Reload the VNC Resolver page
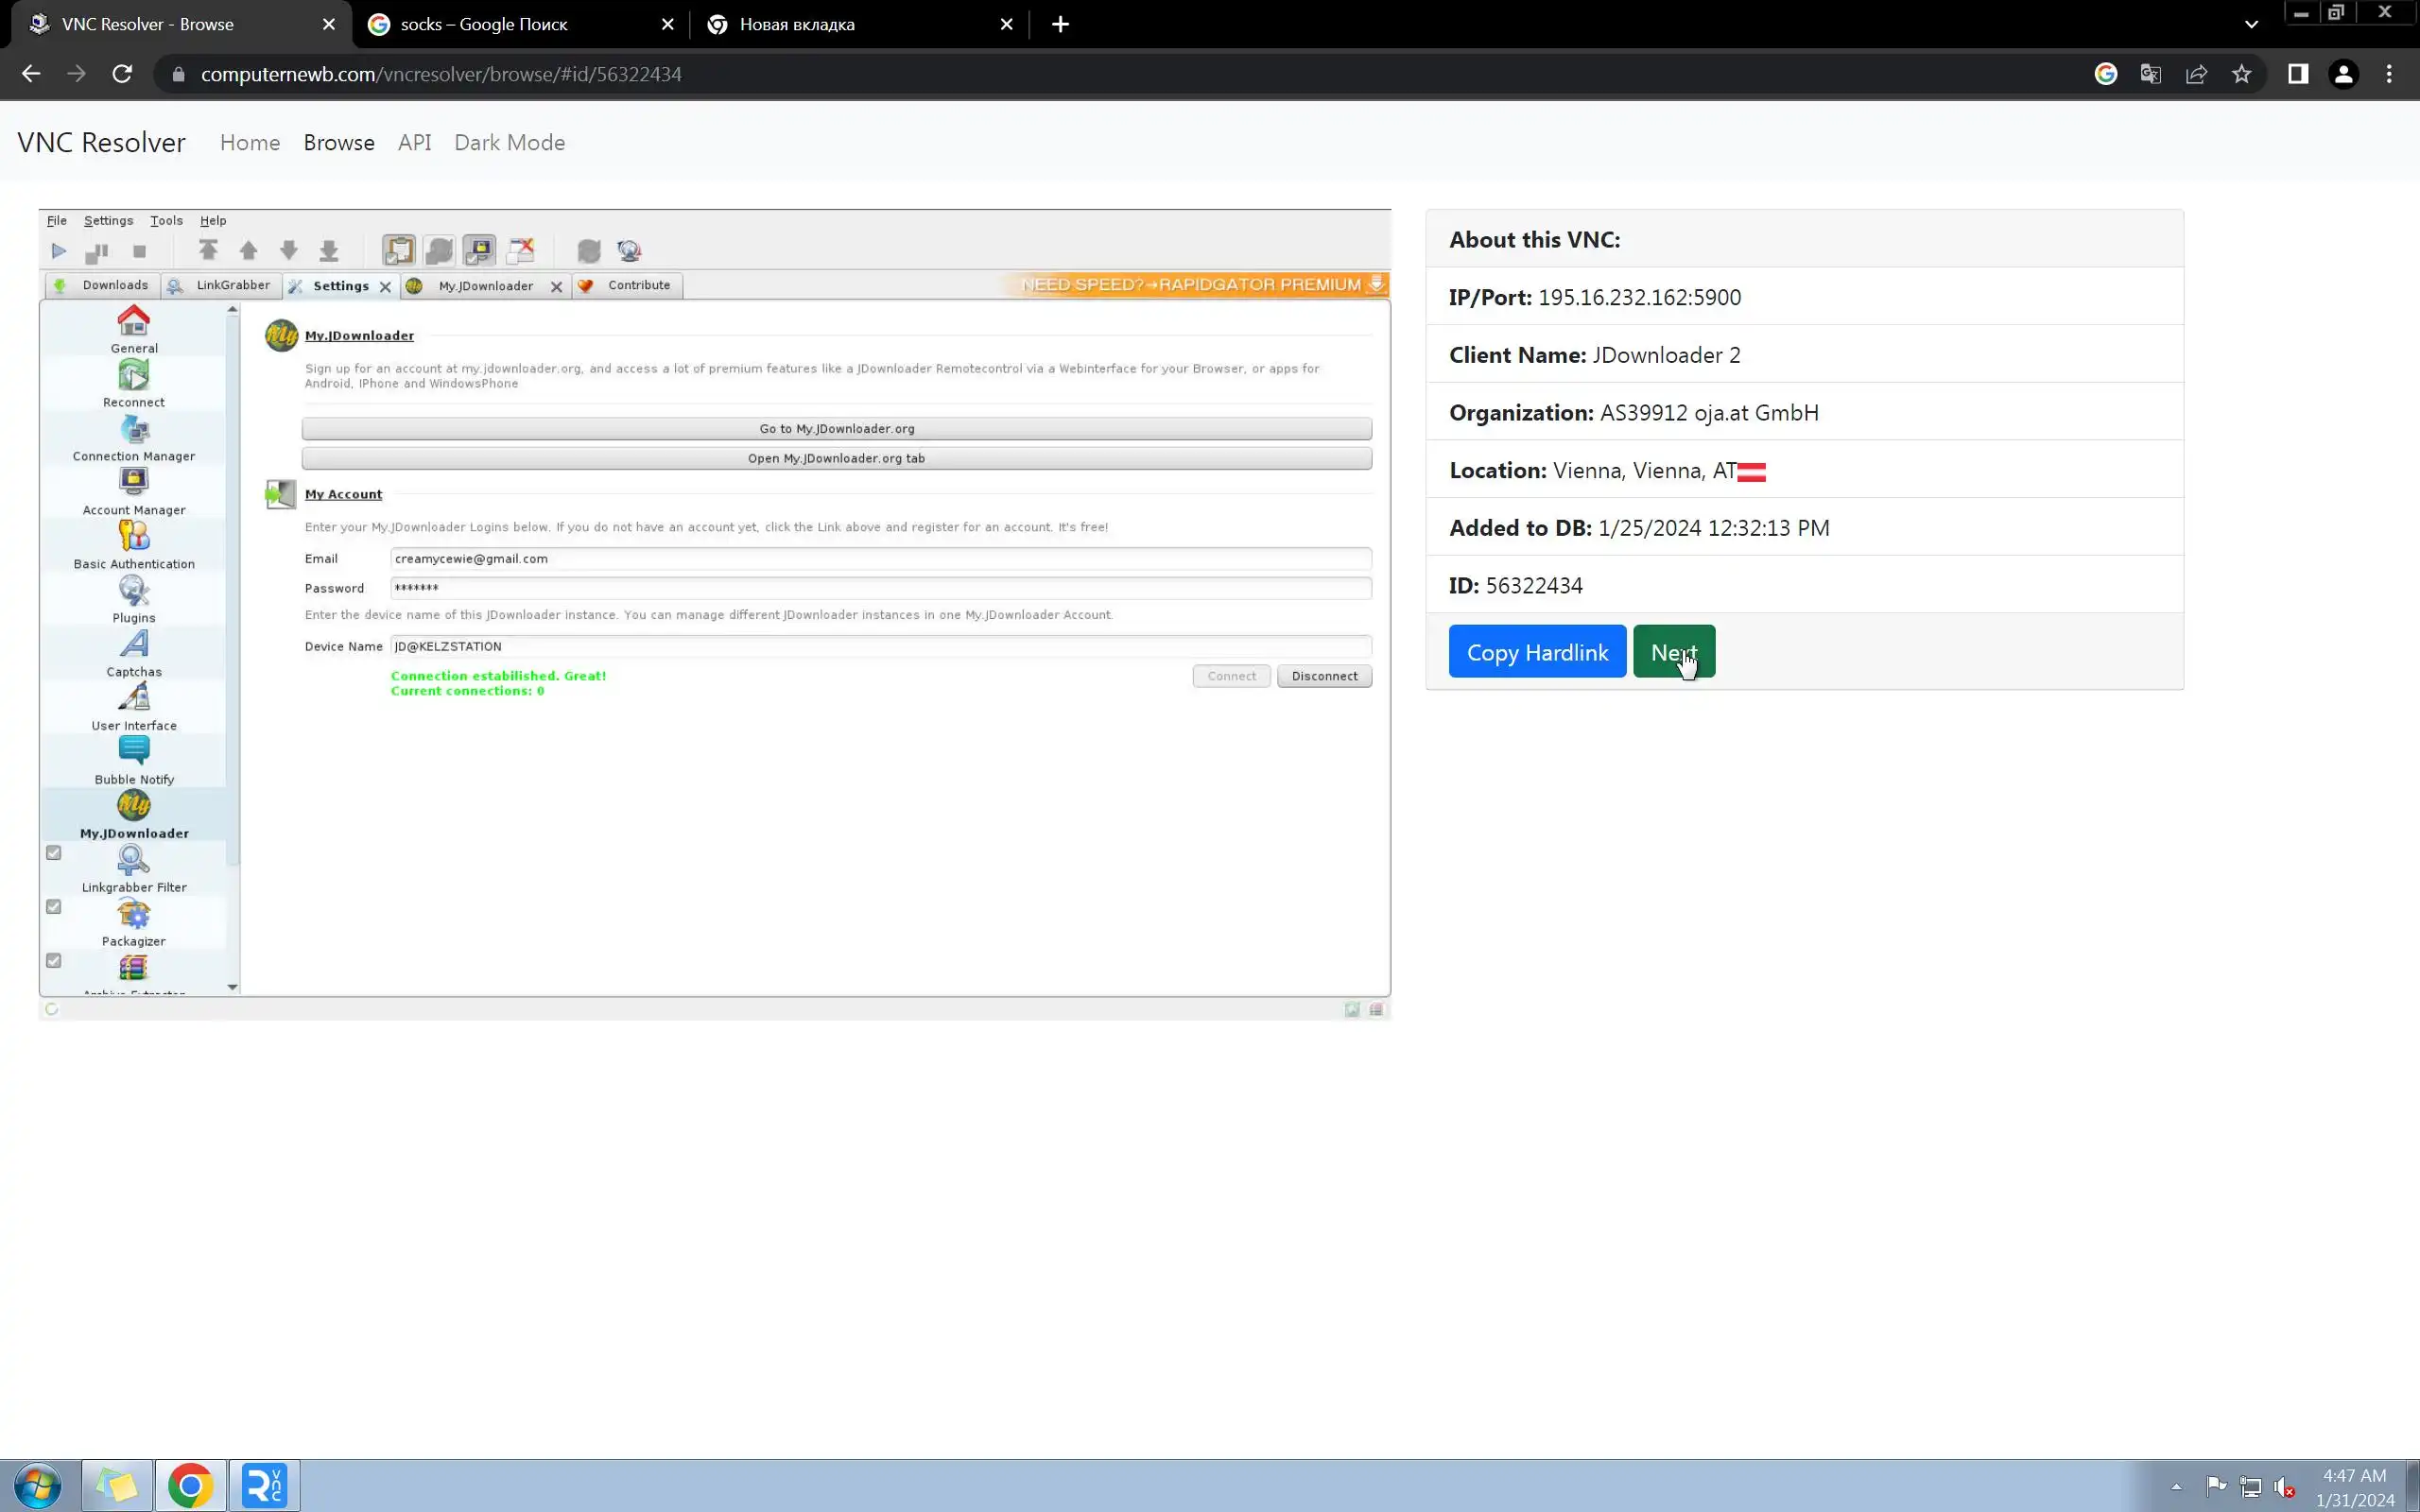The image size is (2420, 1512). click(x=122, y=74)
